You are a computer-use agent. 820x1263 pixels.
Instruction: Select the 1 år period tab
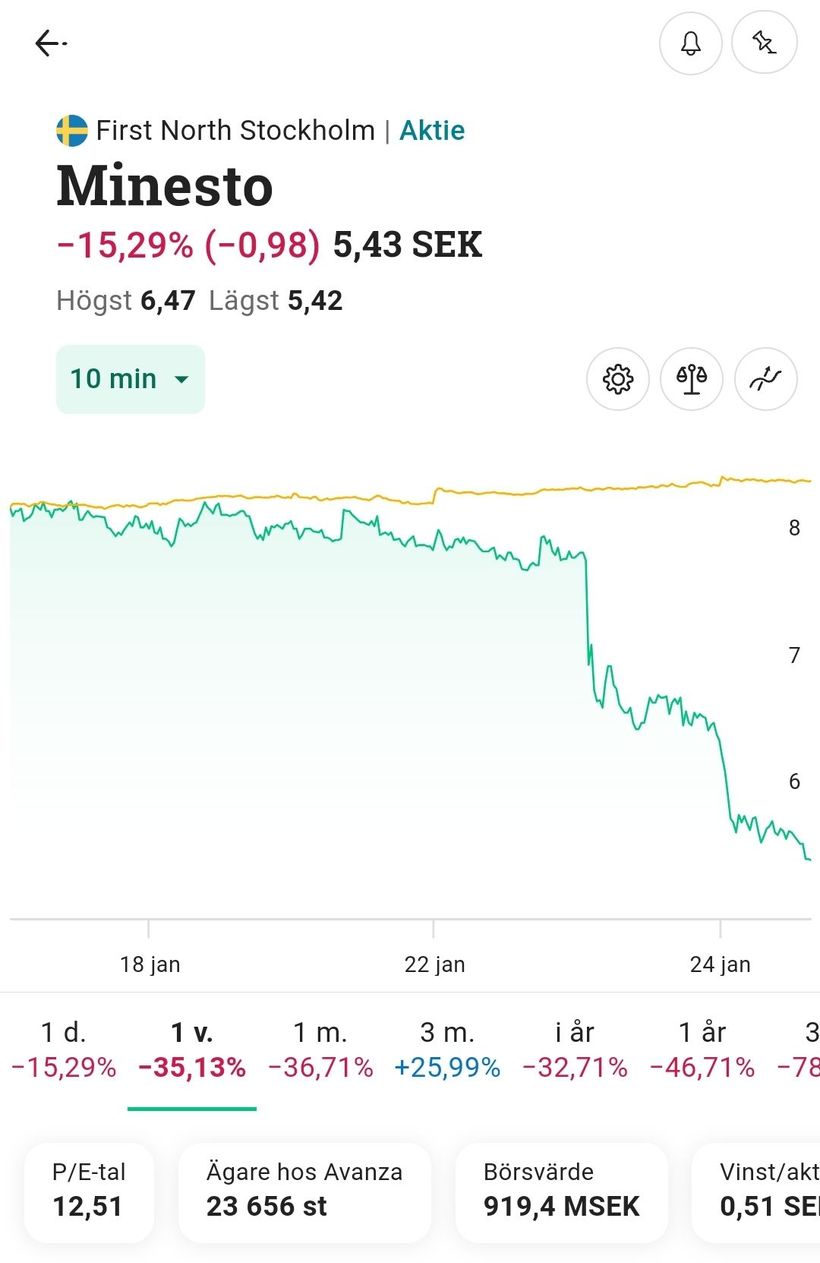(x=702, y=1050)
